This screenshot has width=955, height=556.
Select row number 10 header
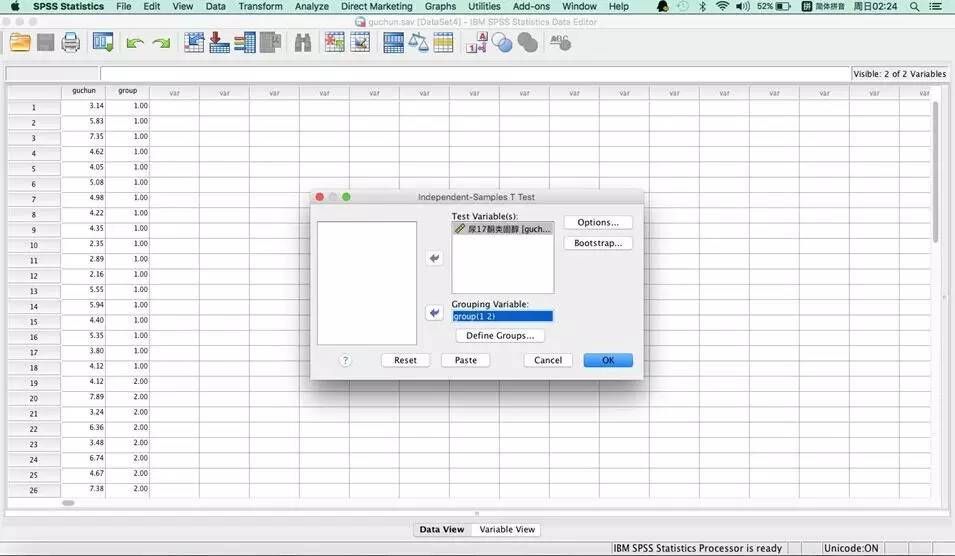(x=33, y=245)
